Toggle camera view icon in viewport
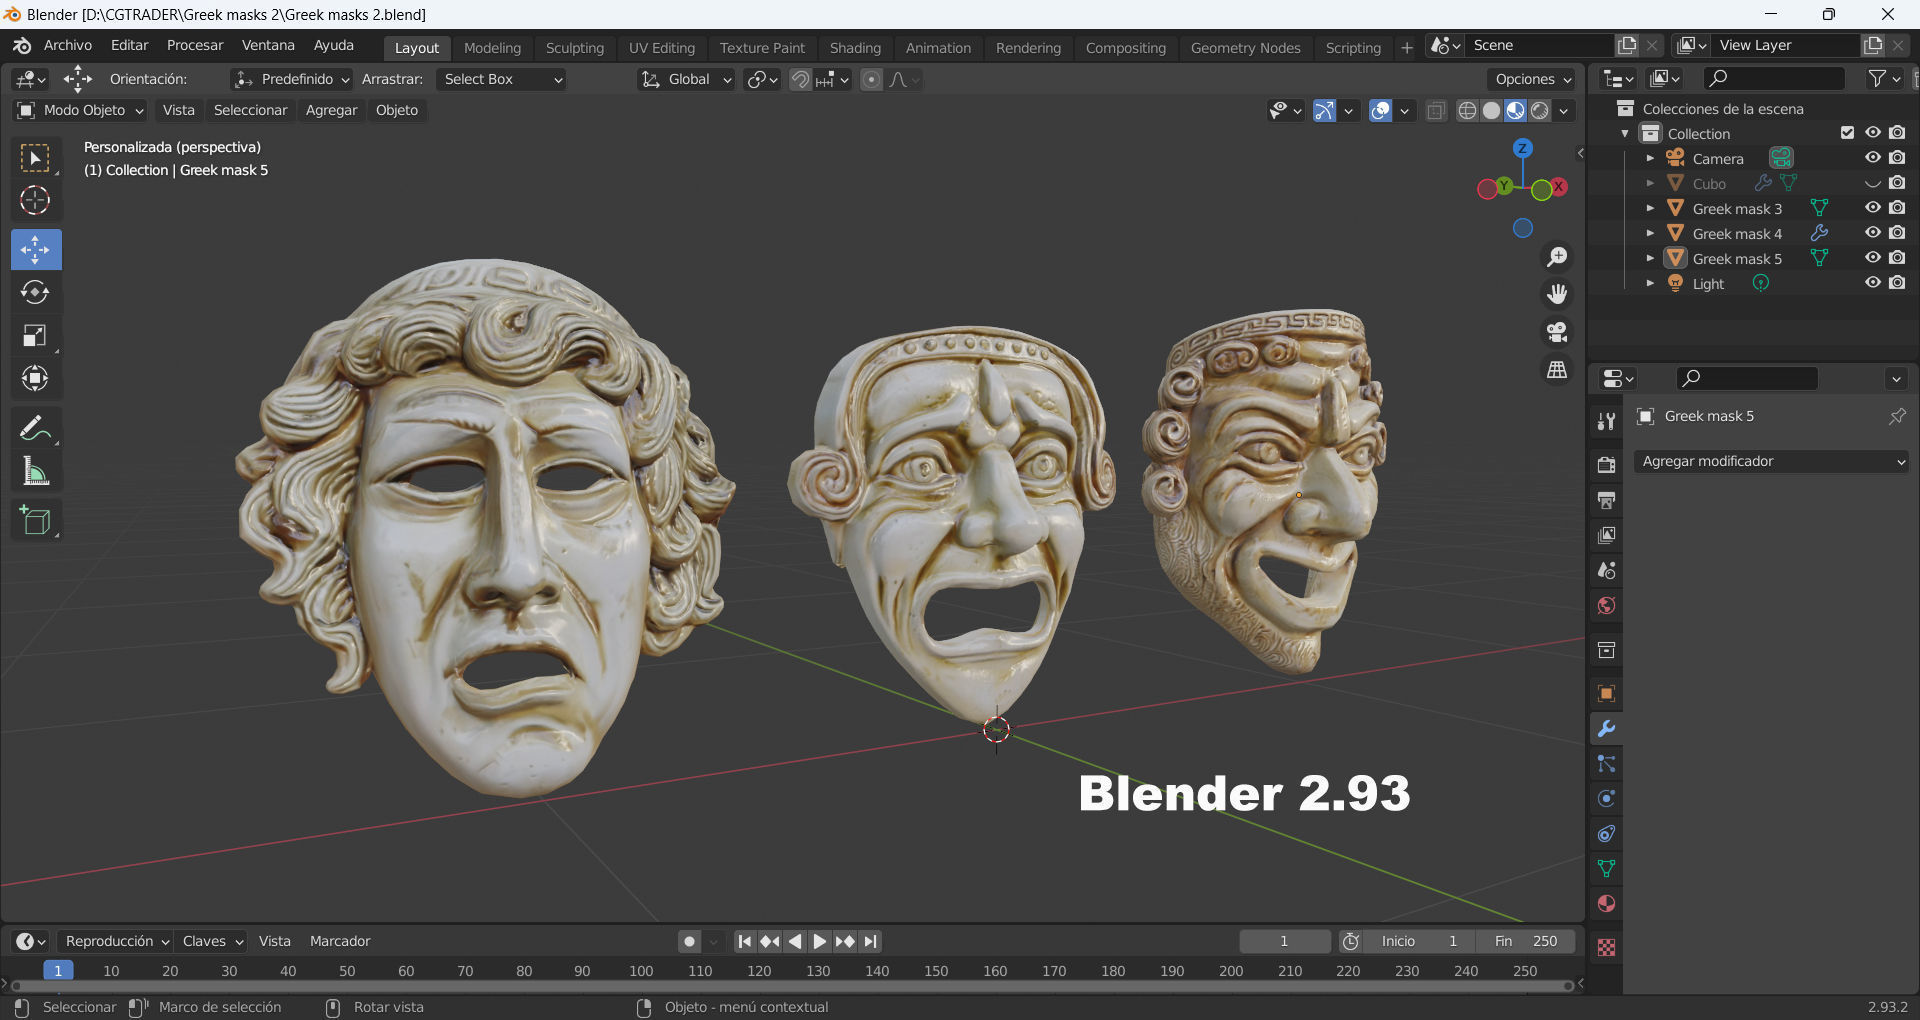This screenshot has height=1020, width=1920. 1557,332
